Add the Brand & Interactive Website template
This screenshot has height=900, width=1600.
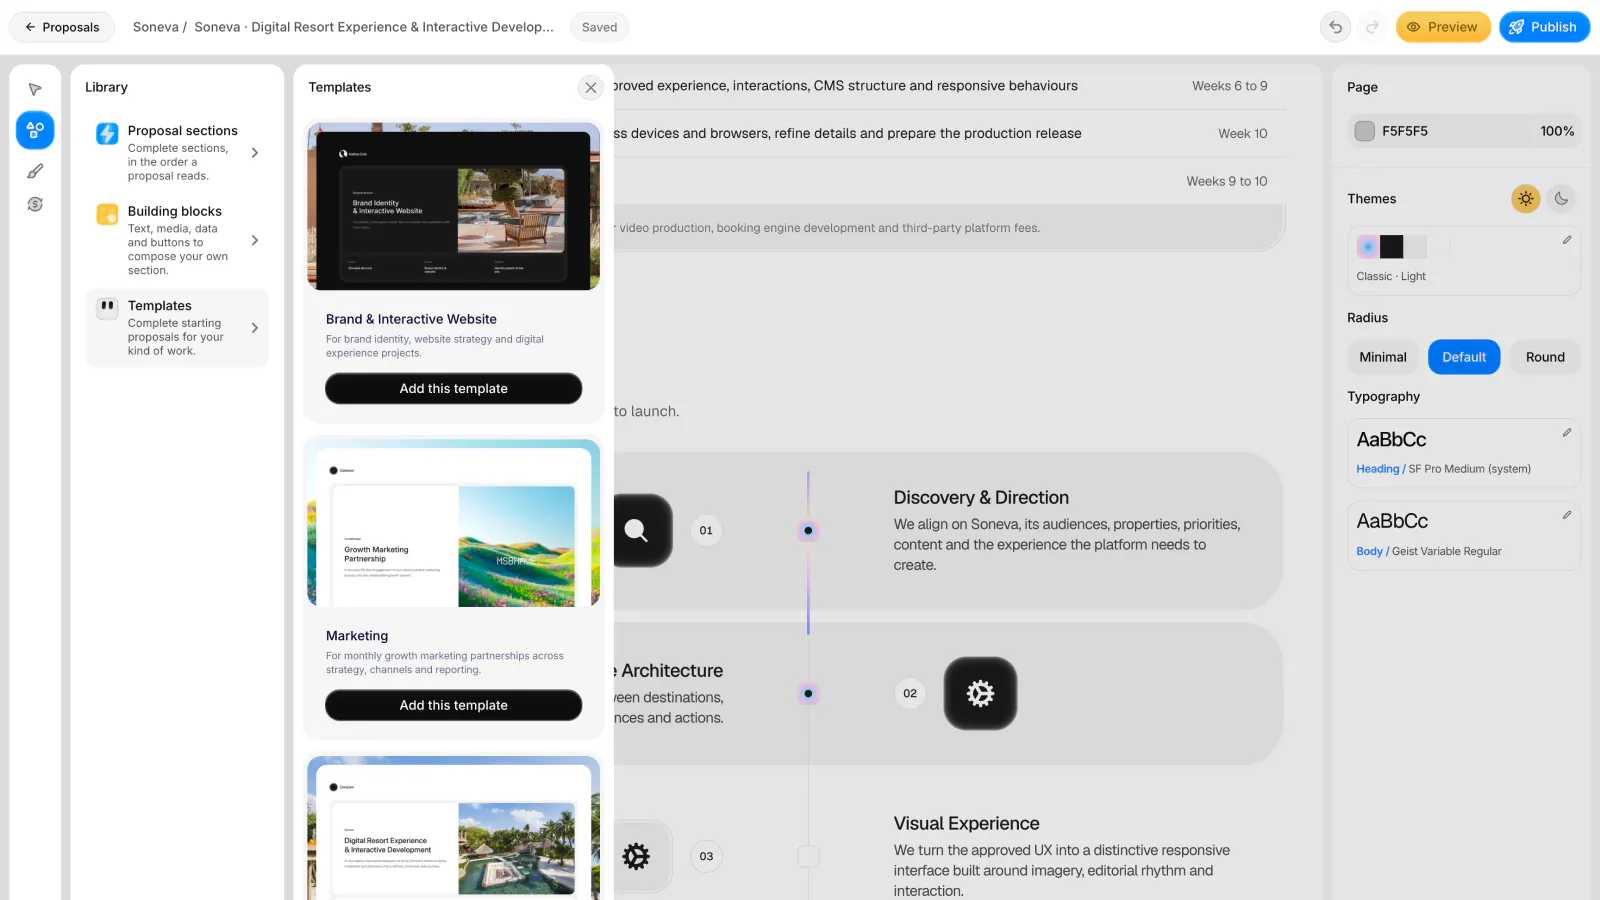[x=454, y=388]
